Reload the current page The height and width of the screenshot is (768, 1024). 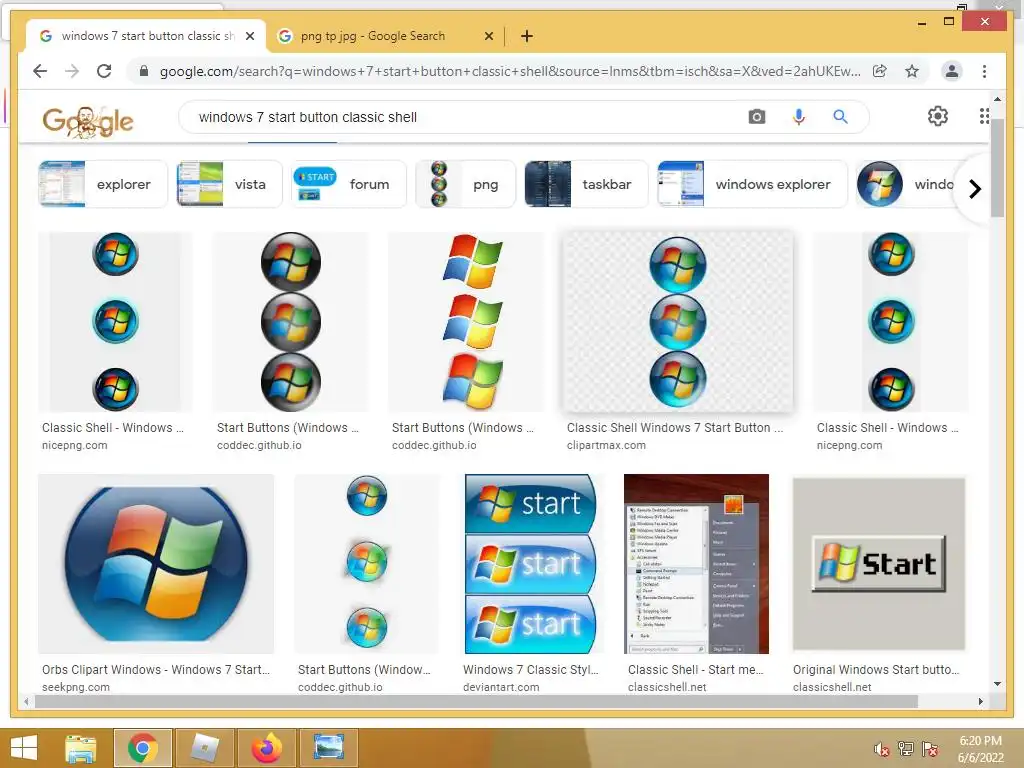point(104,71)
